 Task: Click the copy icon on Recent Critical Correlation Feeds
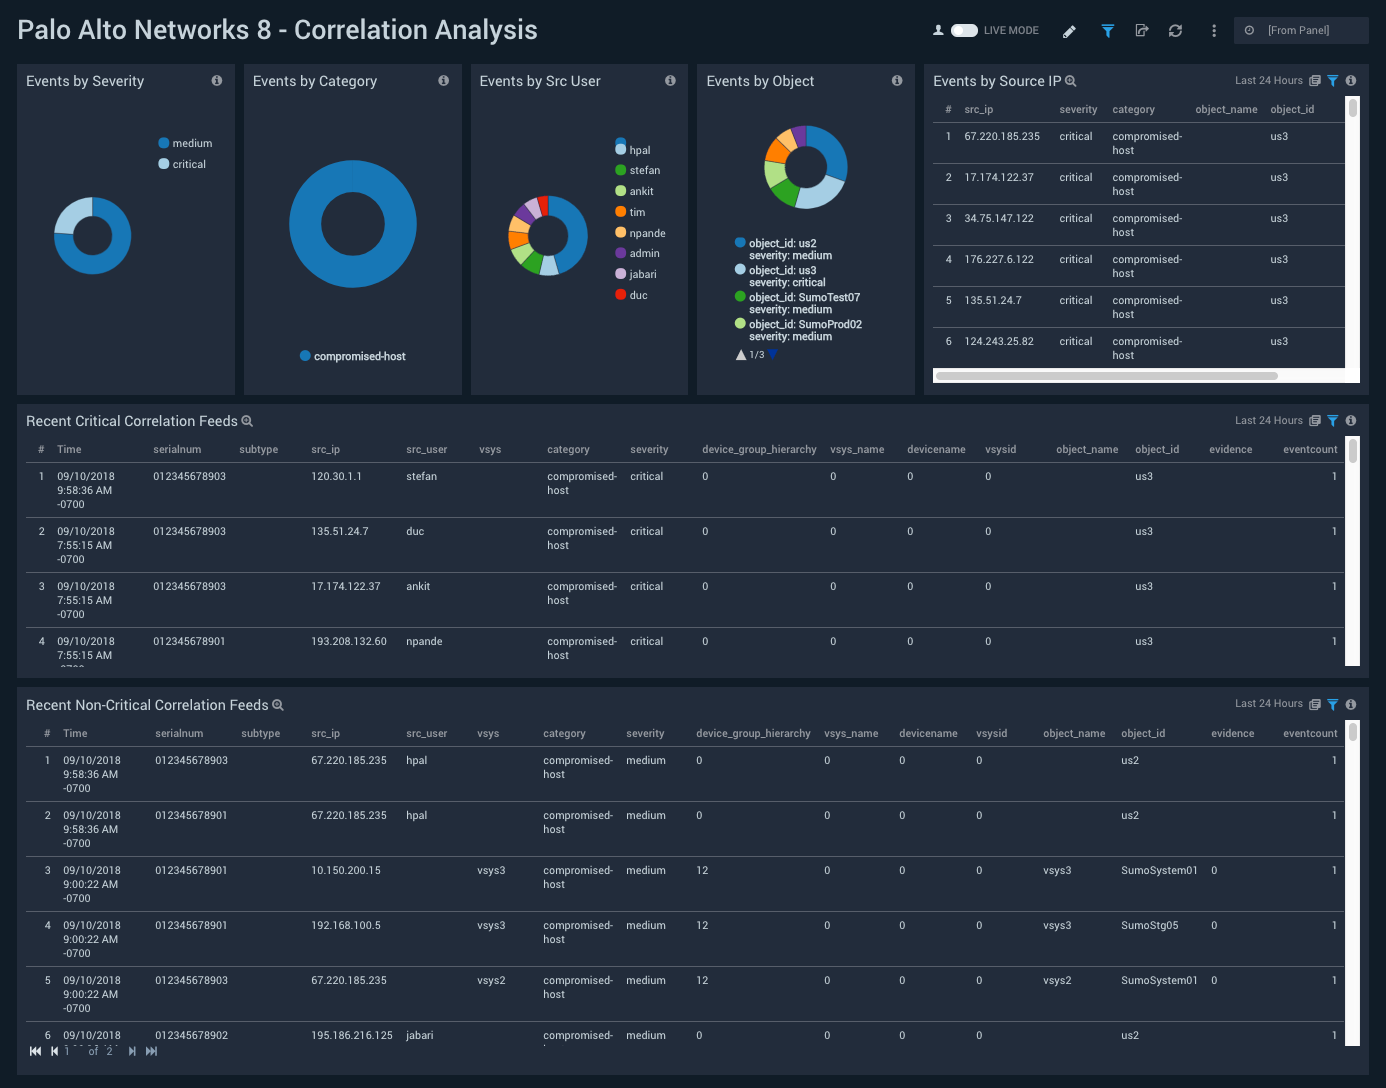[1315, 421]
